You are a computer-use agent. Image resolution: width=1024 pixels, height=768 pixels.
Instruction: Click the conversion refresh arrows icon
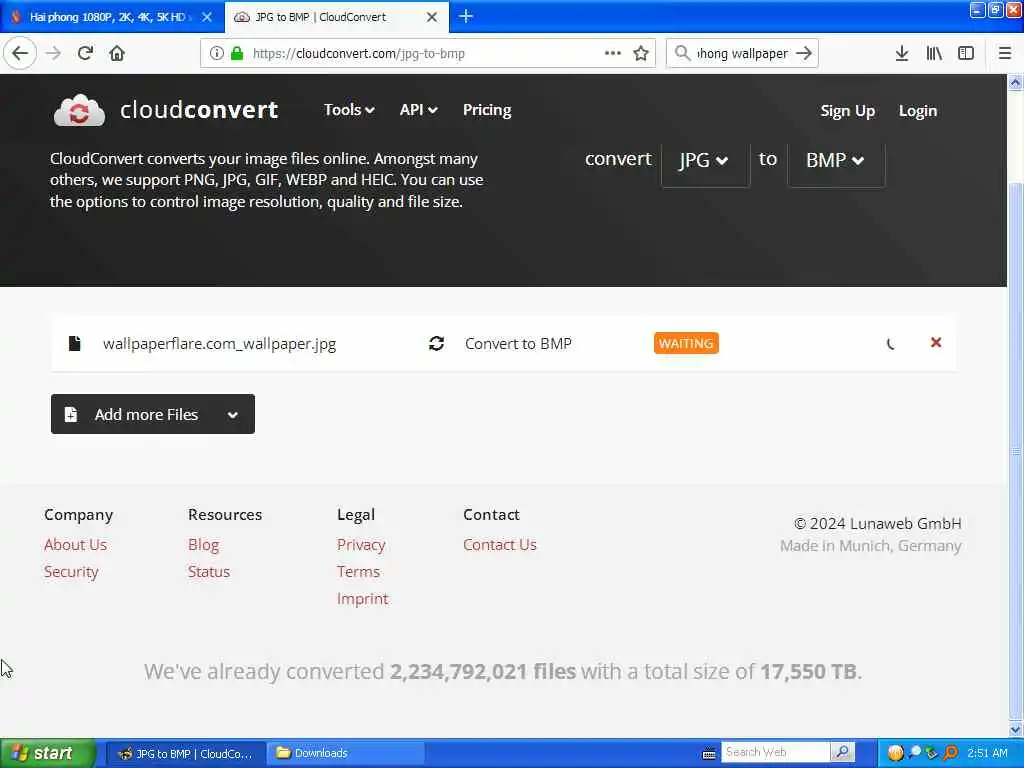point(436,344)
